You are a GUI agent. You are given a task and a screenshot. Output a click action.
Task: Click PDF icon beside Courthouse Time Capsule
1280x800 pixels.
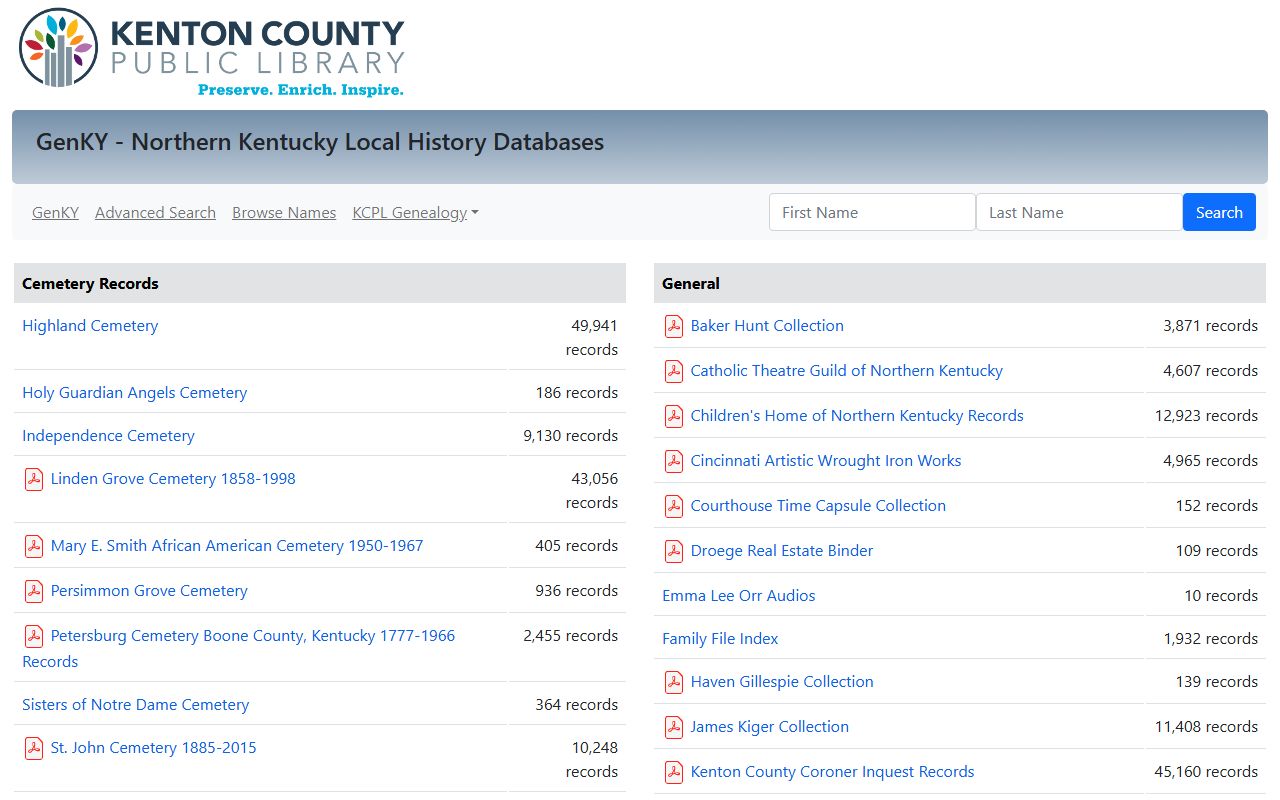pos(674,506)
